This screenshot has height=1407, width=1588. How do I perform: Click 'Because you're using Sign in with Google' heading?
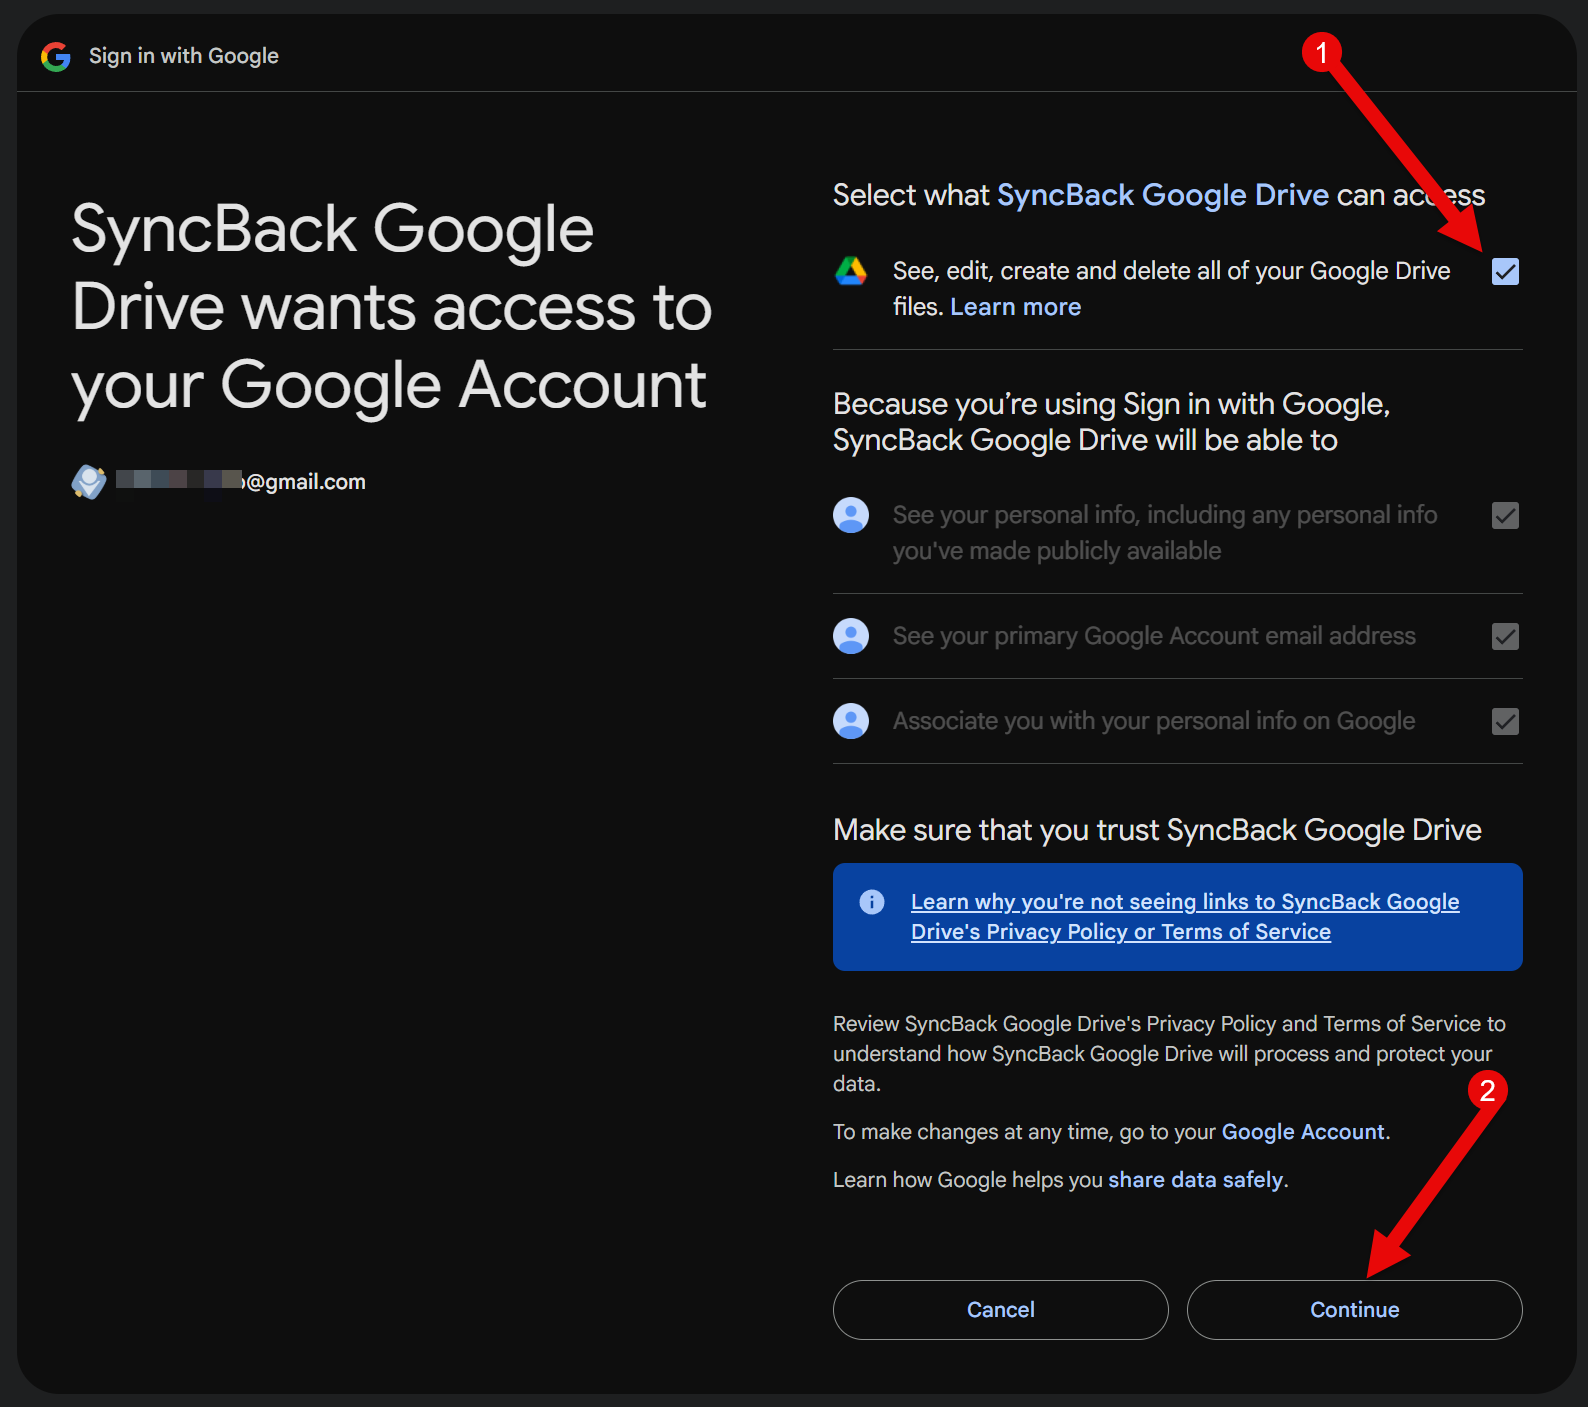point(1112,422)
